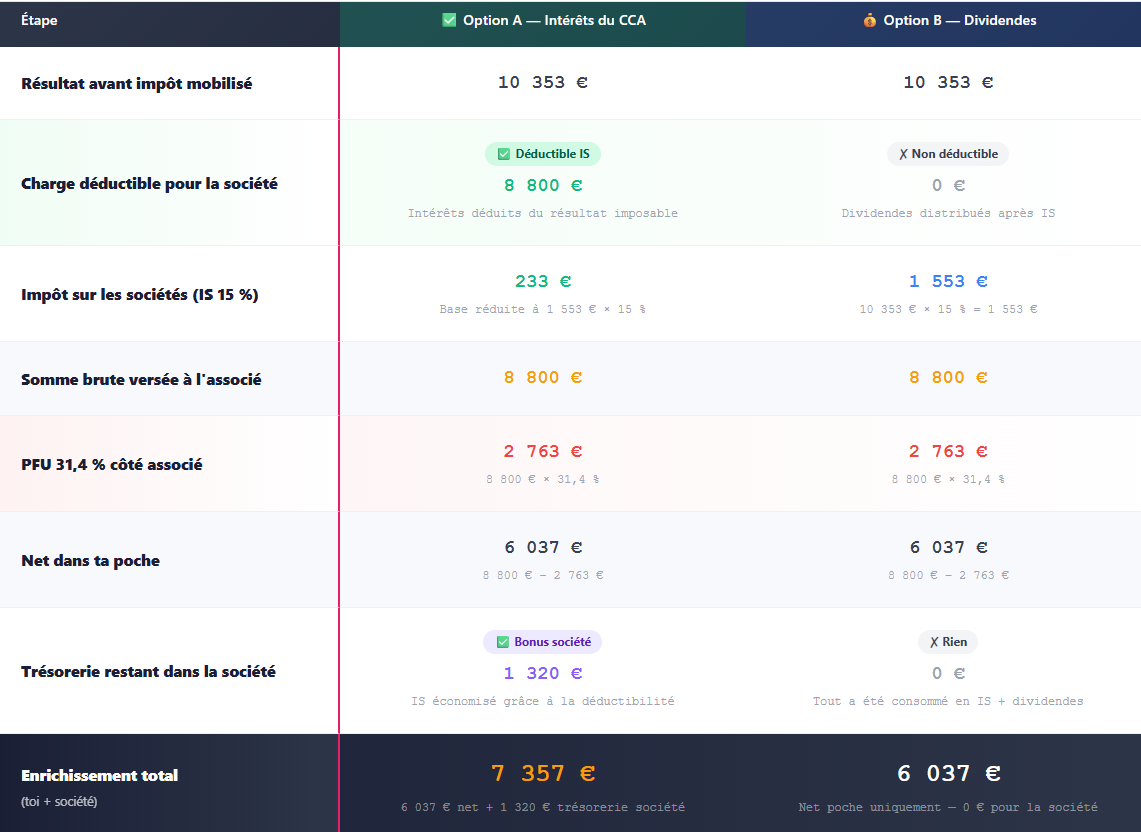Click the X icon in Non déductible badge
1141x832 pixels.
point(903,154)
